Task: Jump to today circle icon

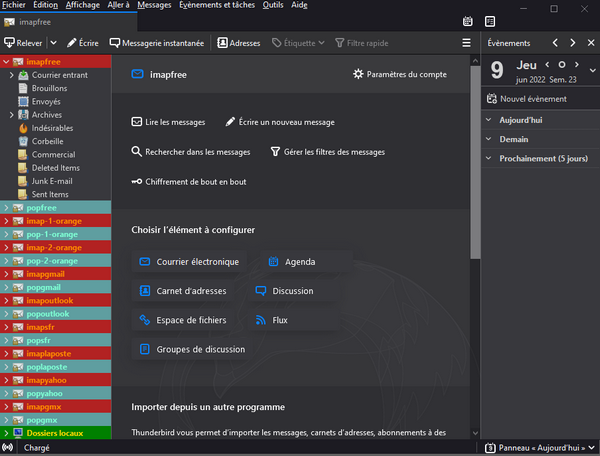Action: point(562,65)
